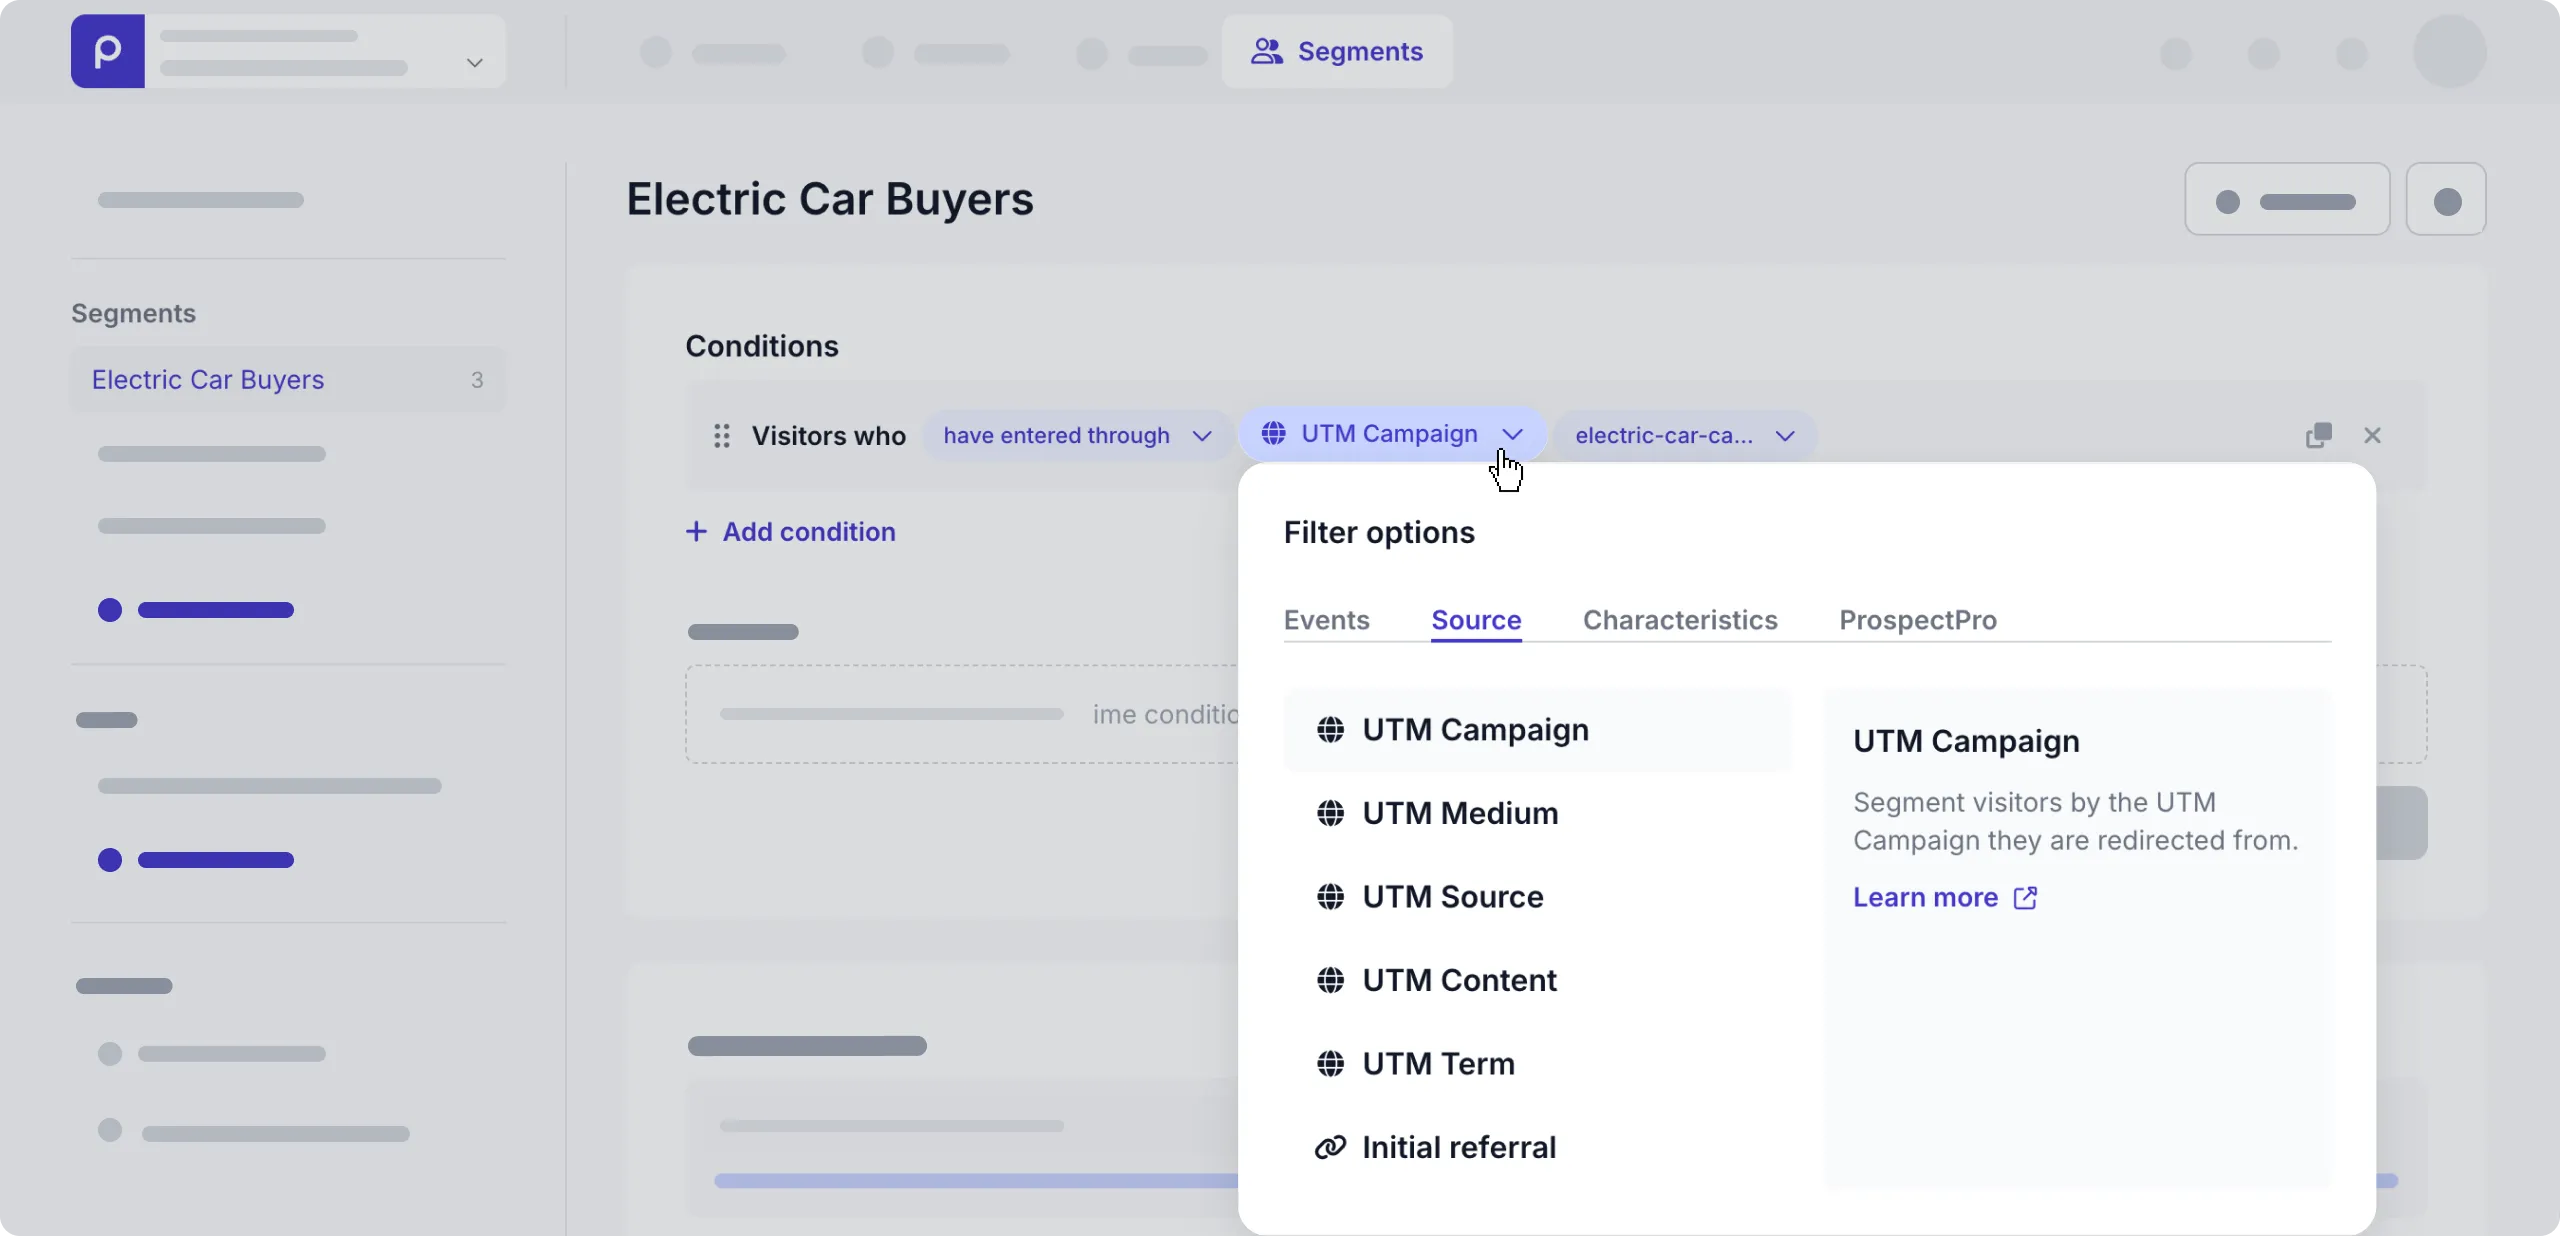
Task: Select UTM Source filter option
Action: [x=1452, y=897]
